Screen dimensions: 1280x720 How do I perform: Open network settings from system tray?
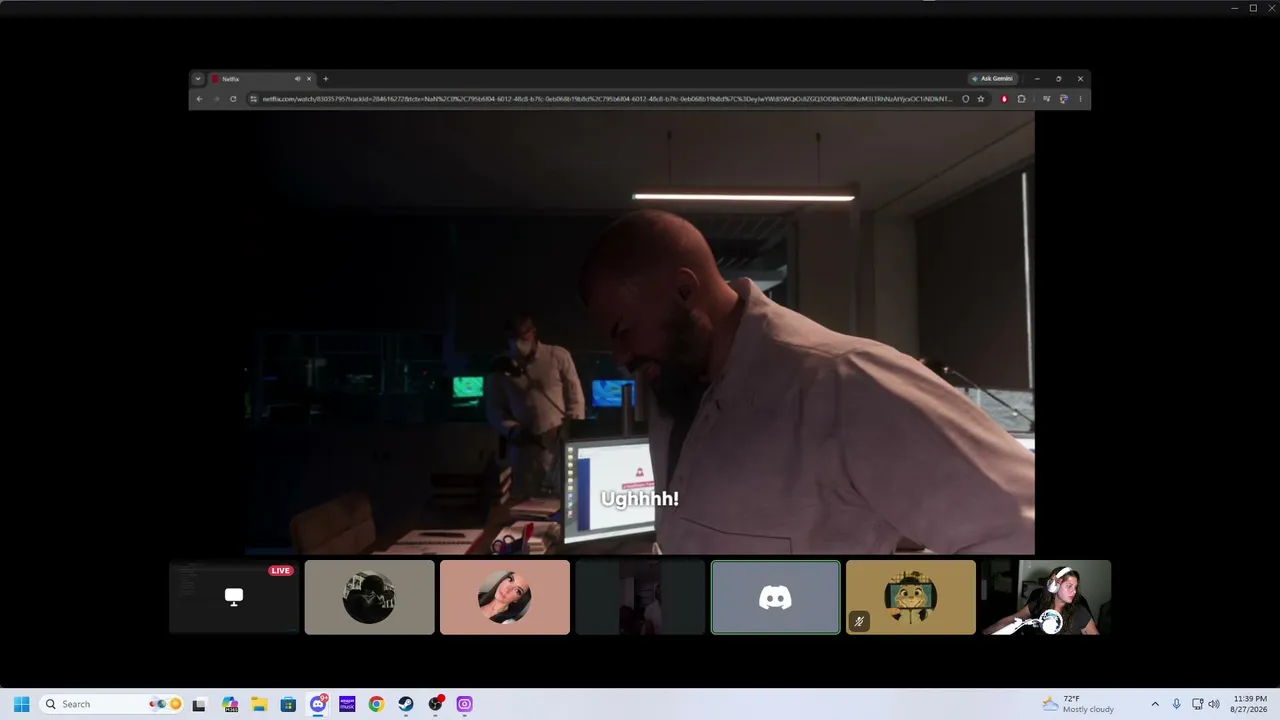click(1197, 704)
